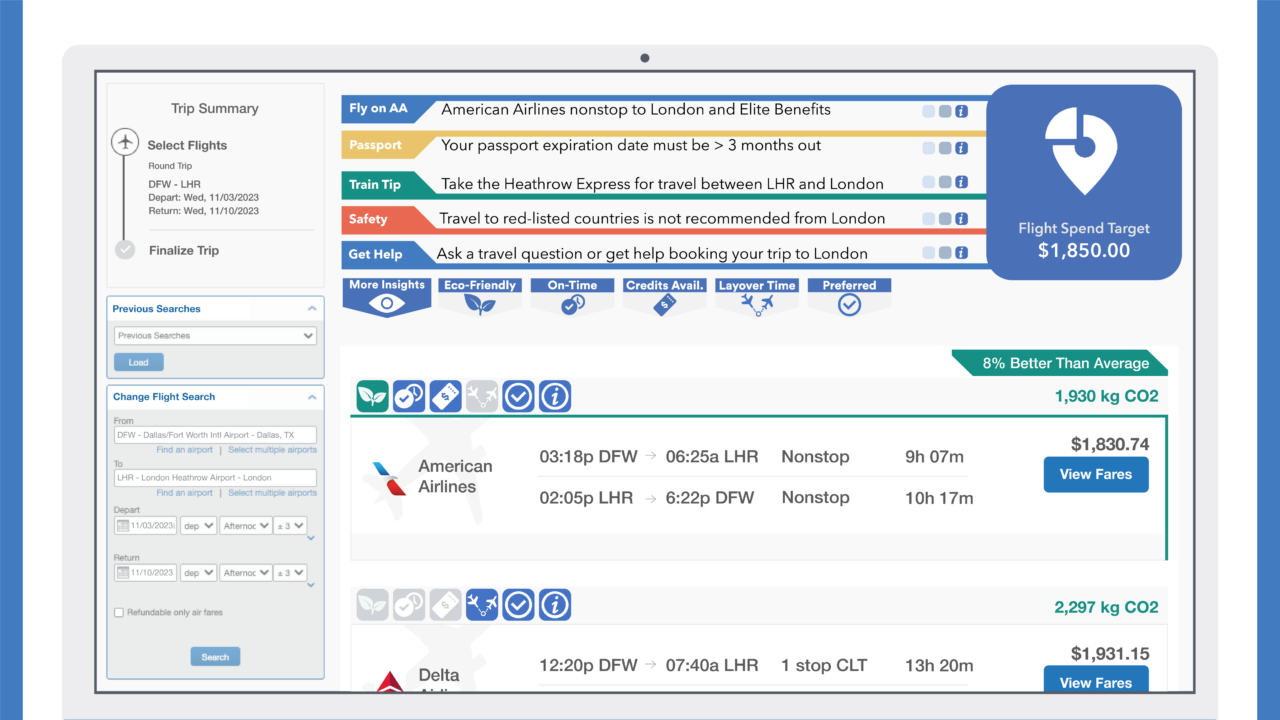This screenshot has width=1280, height=720.
Task: Click the greyed on-time clock icon on Delta card
Action: coord(409,604)
